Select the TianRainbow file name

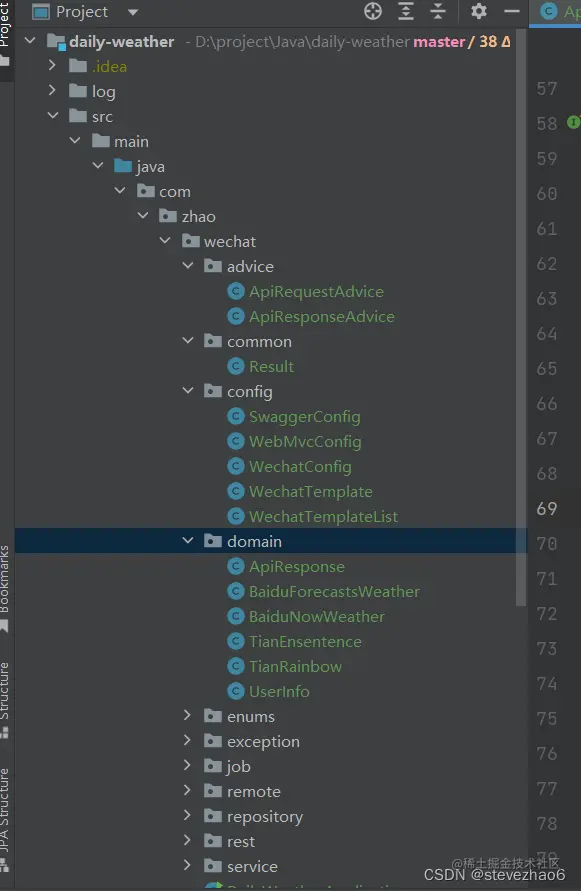click(296, 667)
